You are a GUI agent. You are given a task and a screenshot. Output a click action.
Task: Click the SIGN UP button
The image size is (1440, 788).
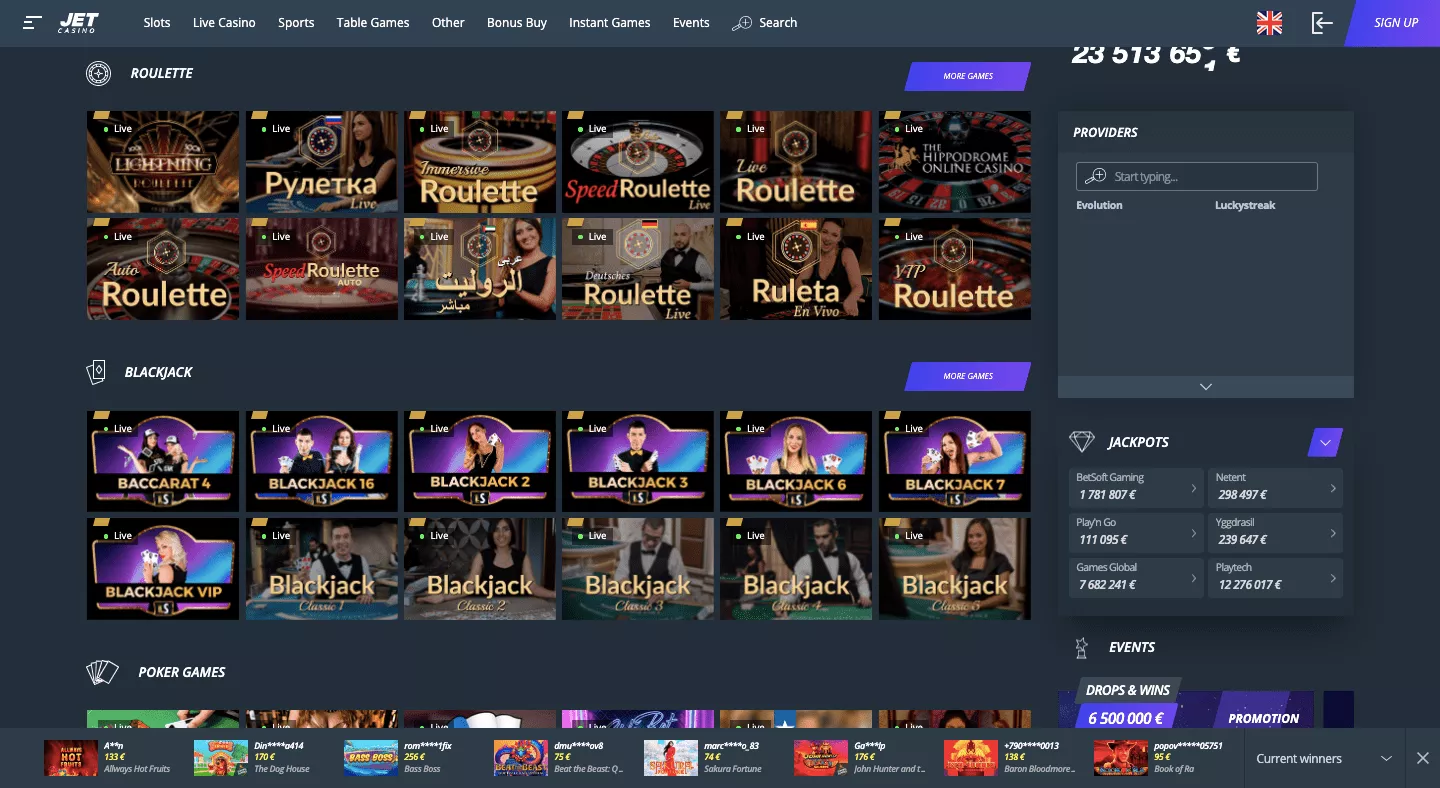click(1396, 23)
